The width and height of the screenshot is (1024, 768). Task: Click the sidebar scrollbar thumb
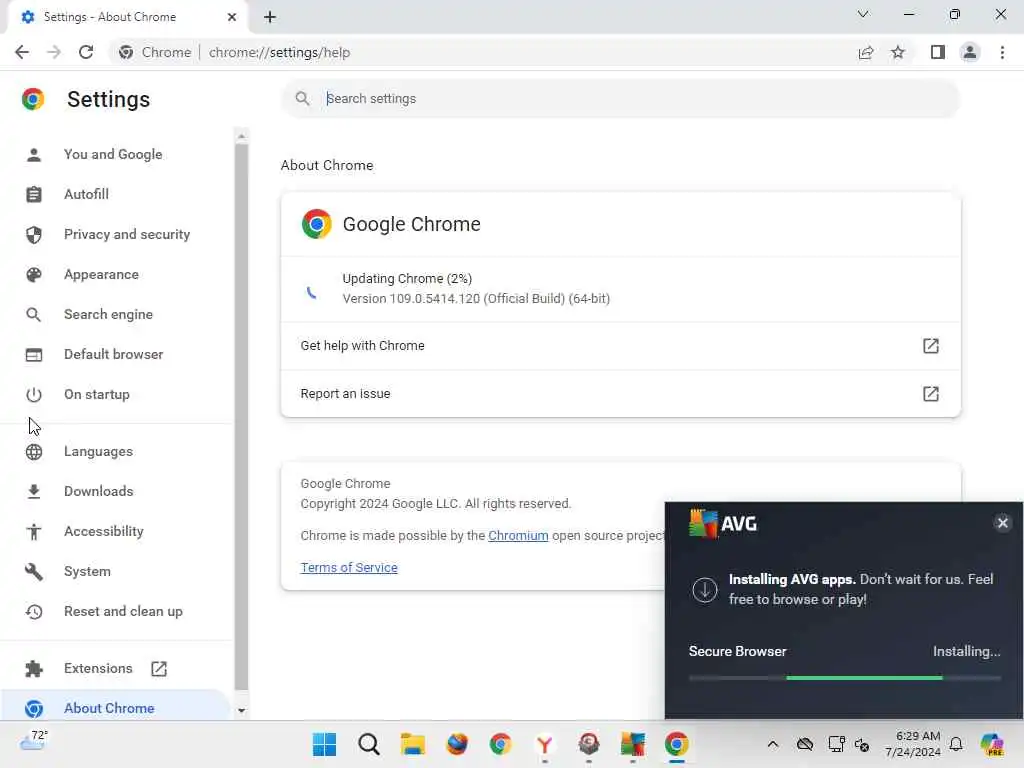click(241, 417)
